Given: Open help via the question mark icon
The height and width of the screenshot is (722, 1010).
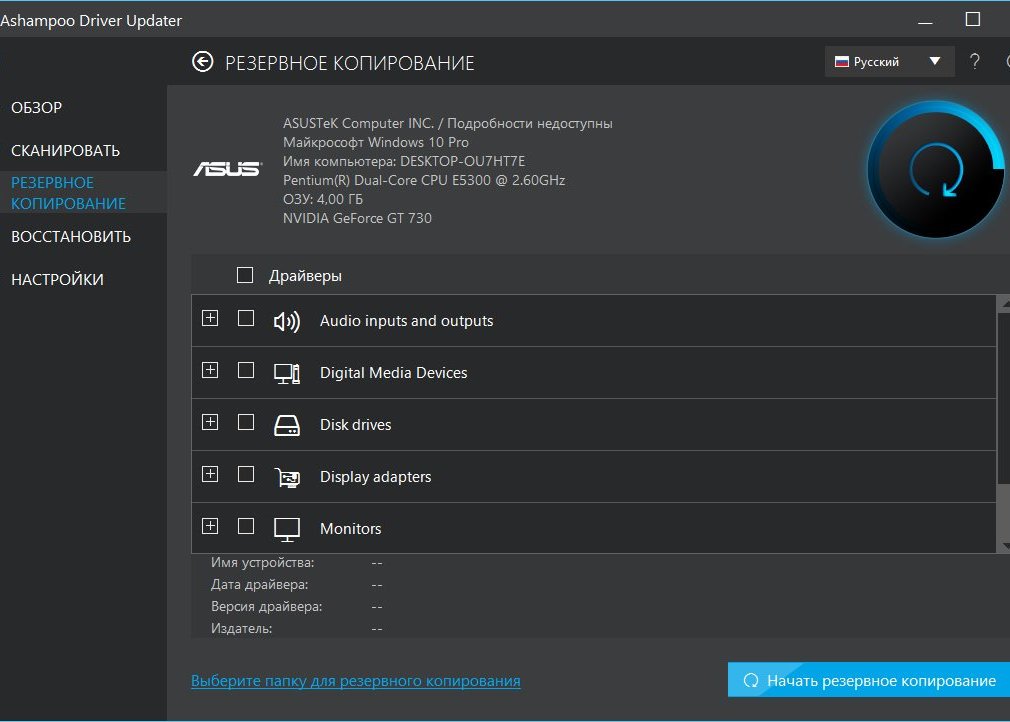Looking at the screenshot, I should 975,62.
